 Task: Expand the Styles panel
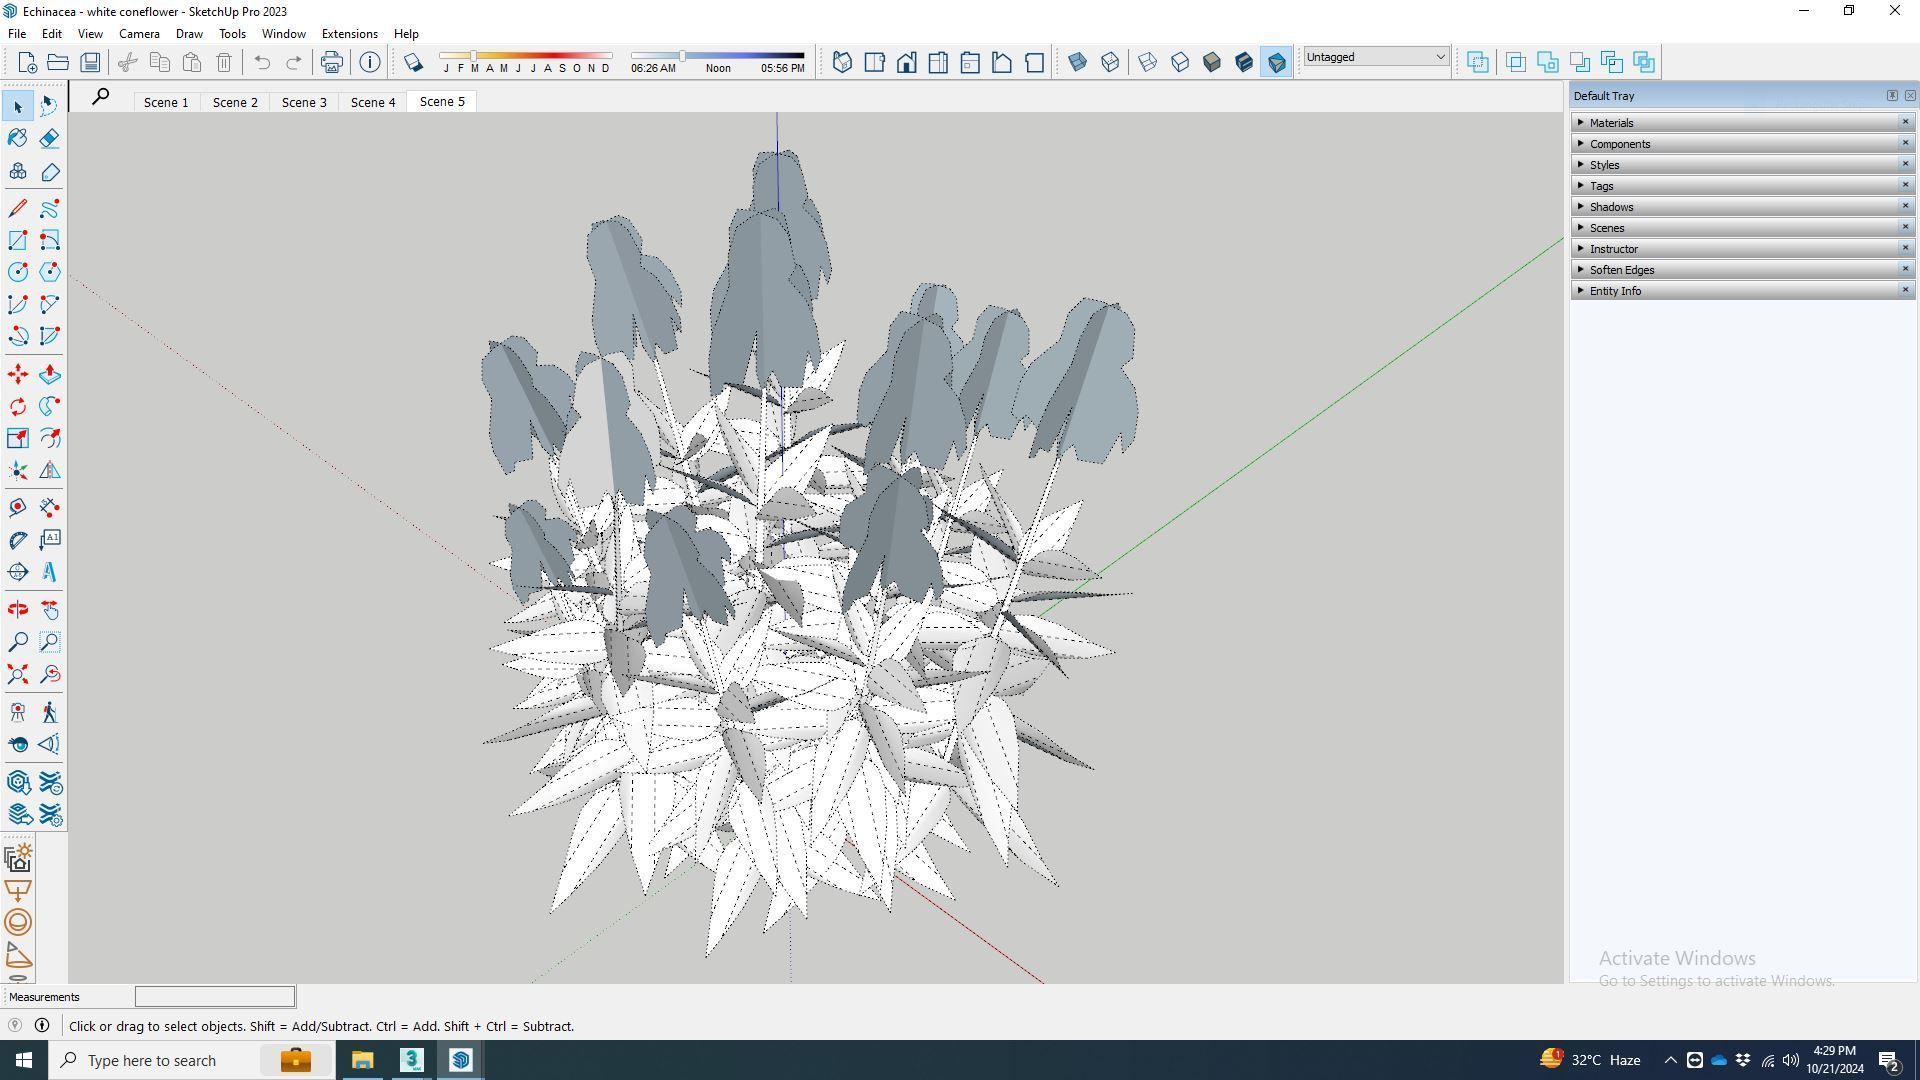coord(1742,165)
